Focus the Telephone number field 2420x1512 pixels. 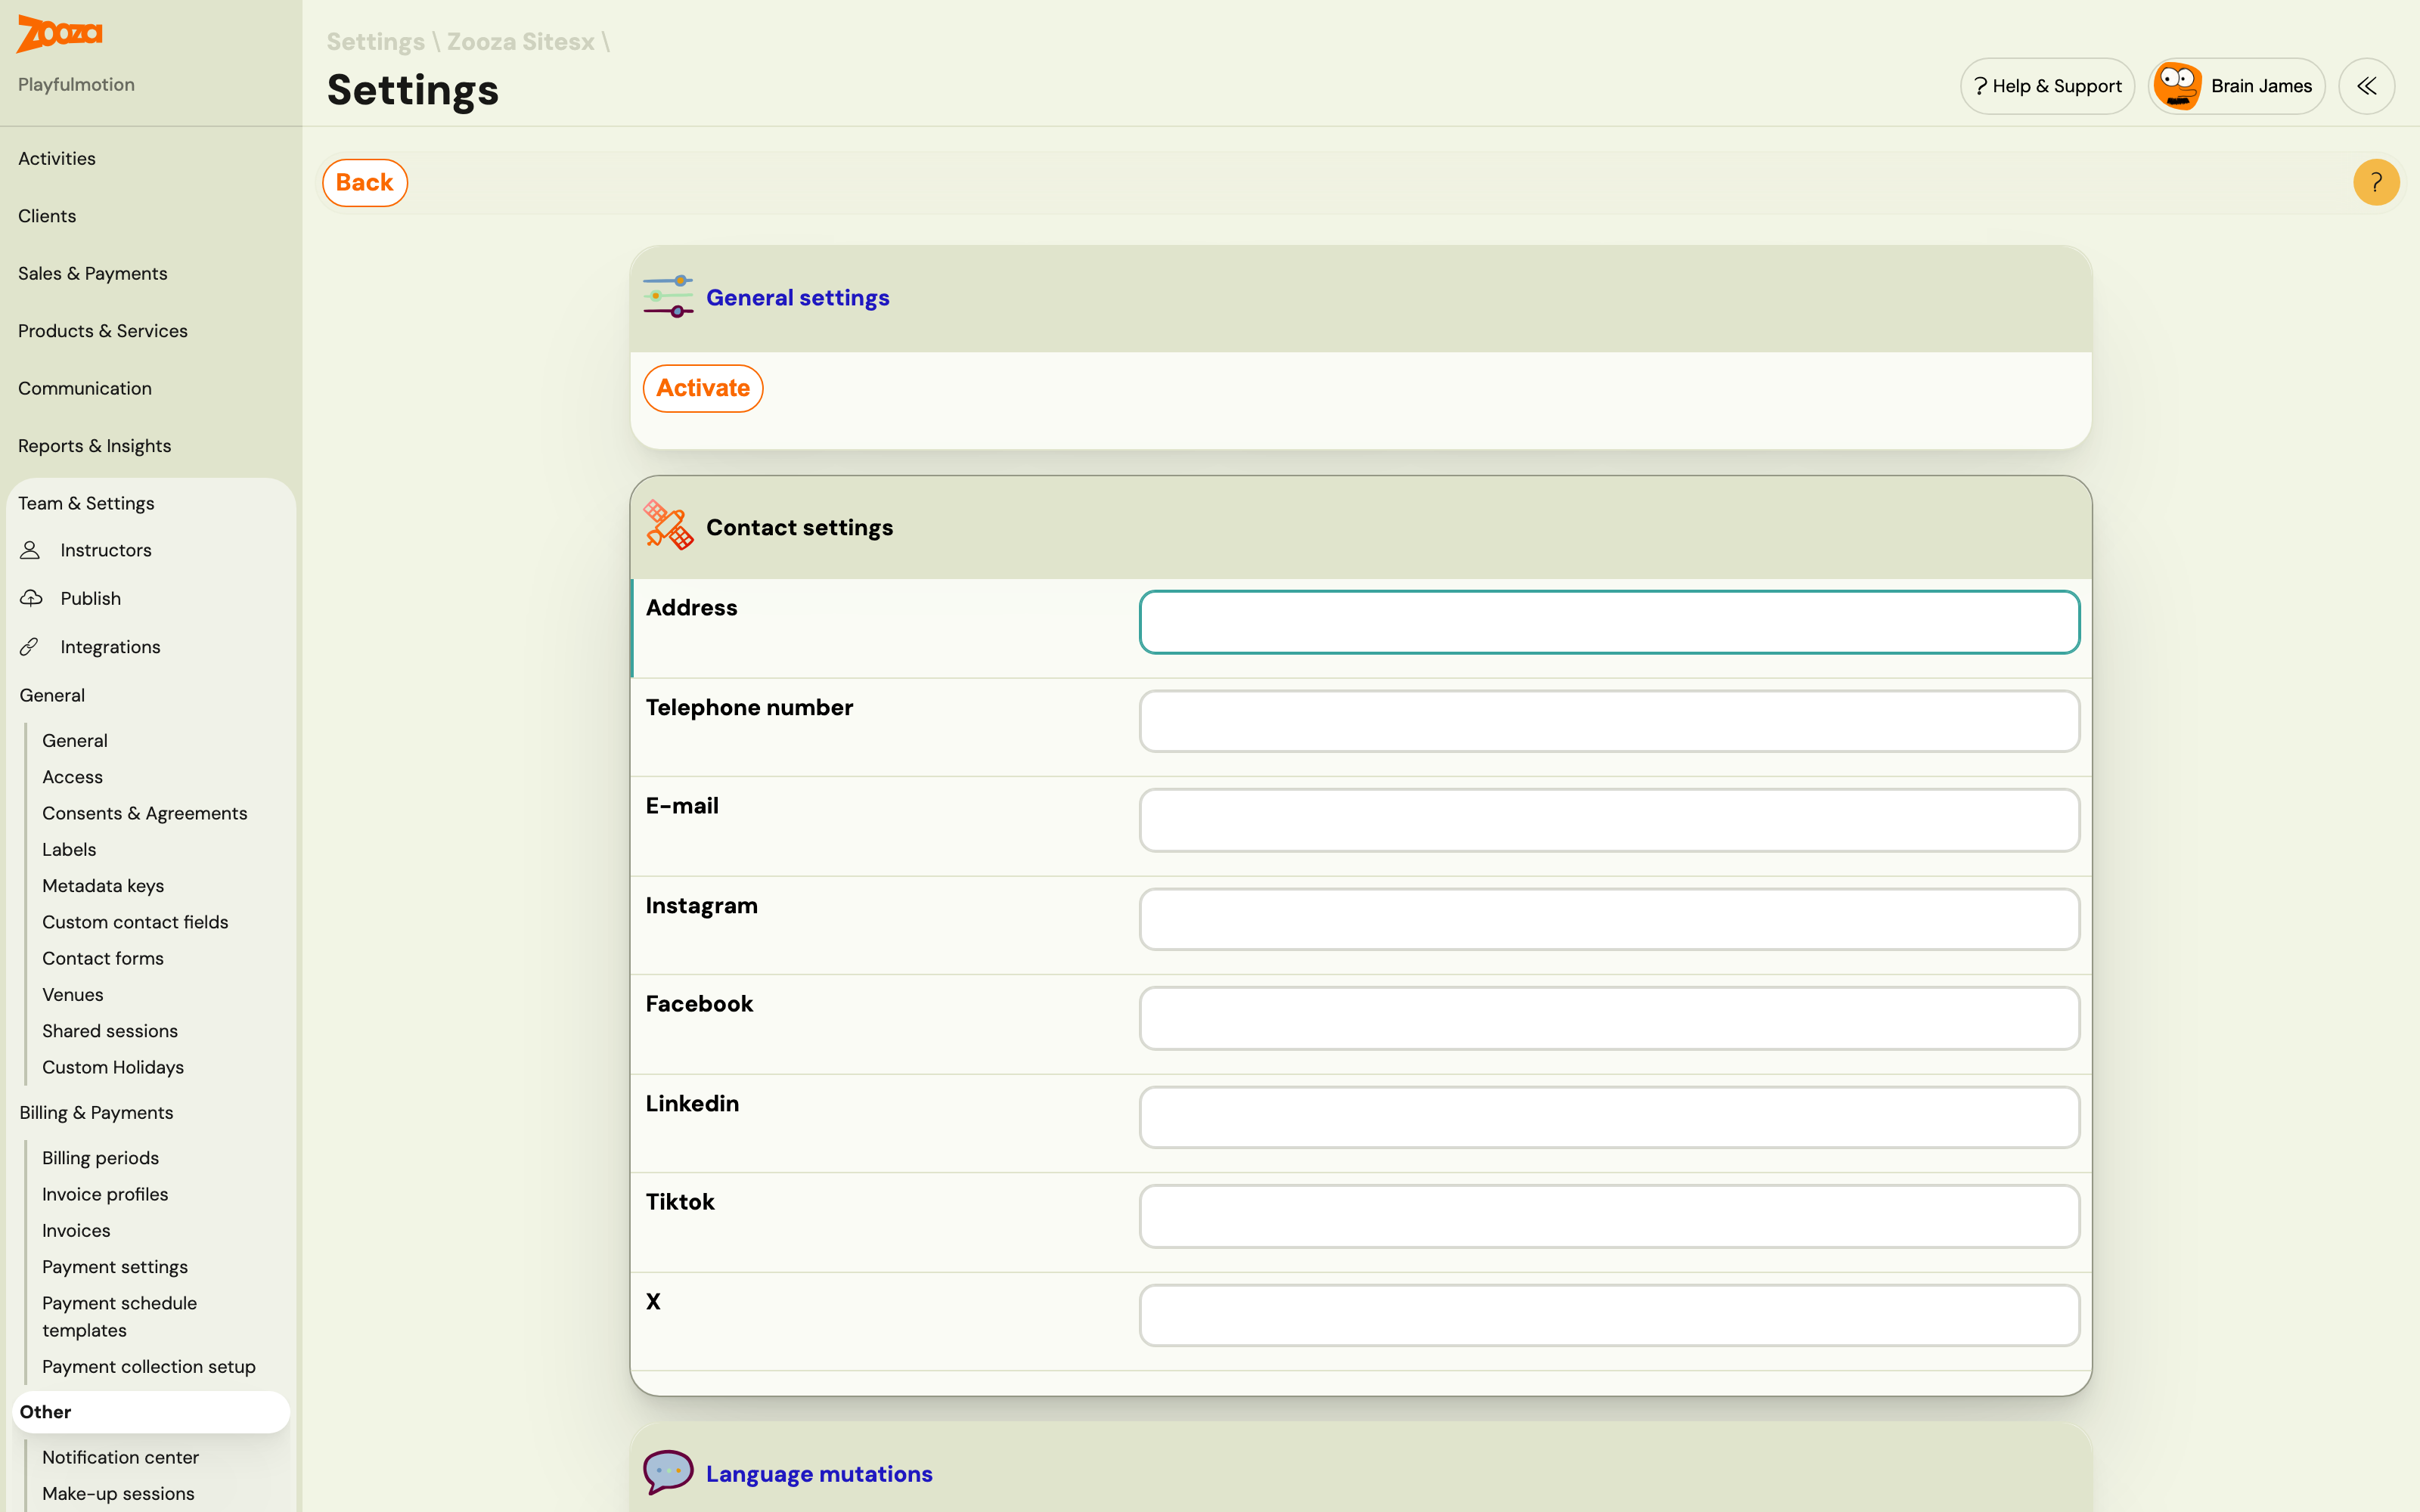1609,721
